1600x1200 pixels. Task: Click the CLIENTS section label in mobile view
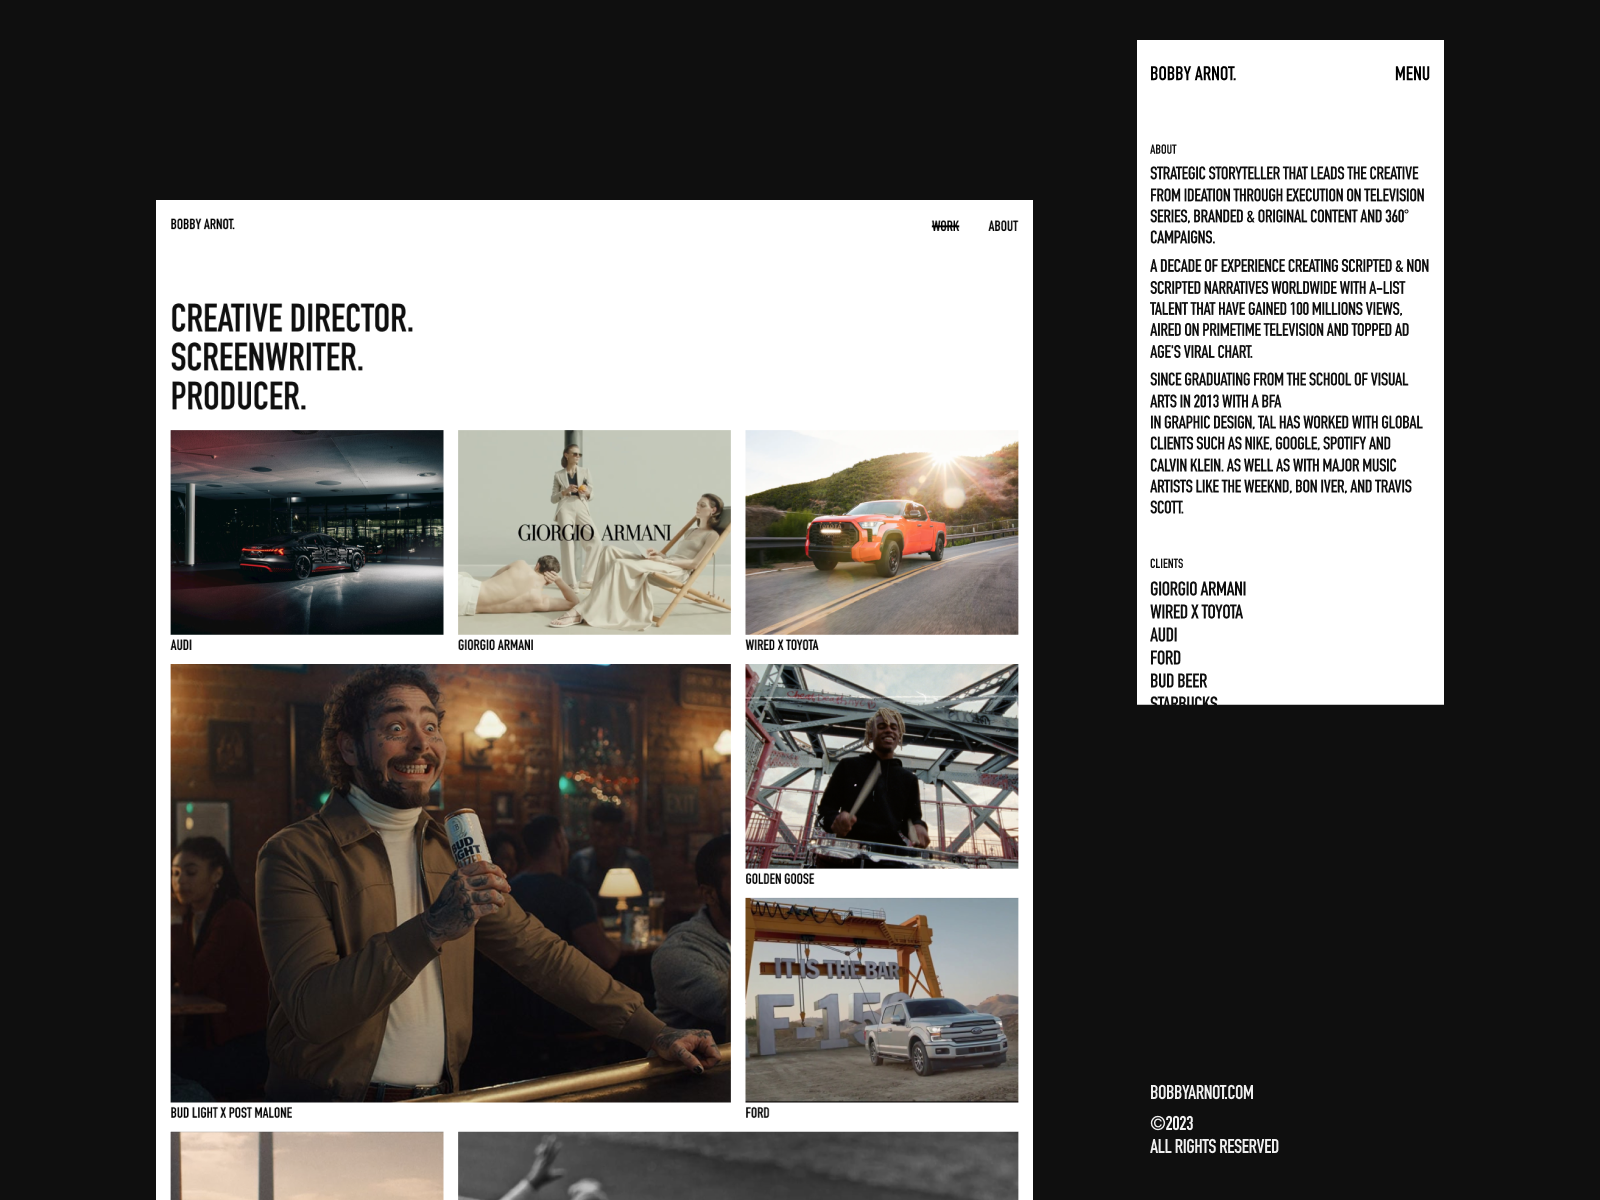pyautogui.click(x=1166, y=564)
